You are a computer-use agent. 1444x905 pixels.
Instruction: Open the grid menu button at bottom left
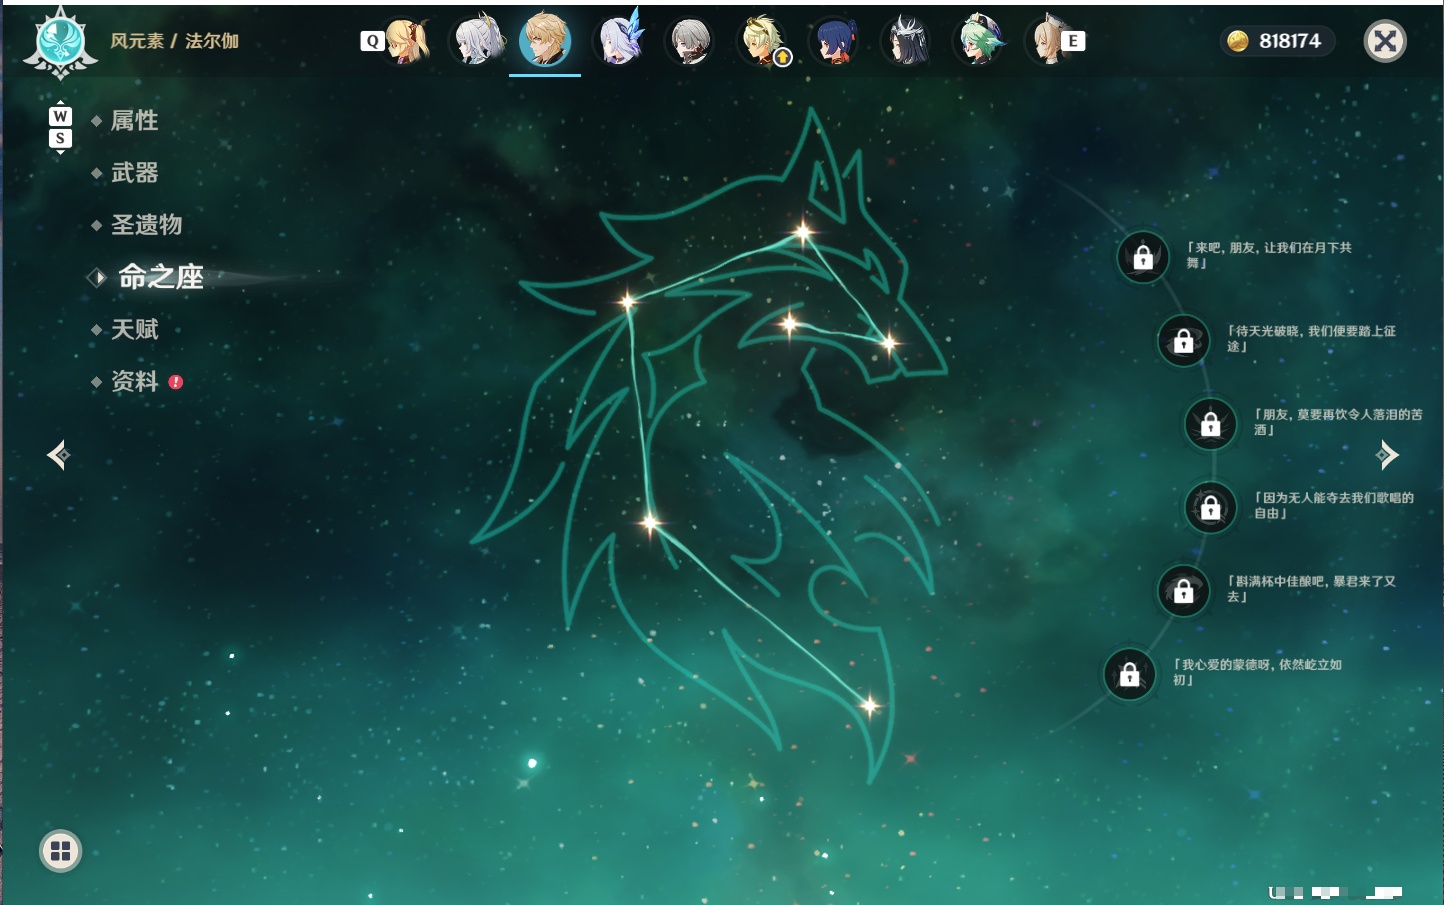(60, 851)
